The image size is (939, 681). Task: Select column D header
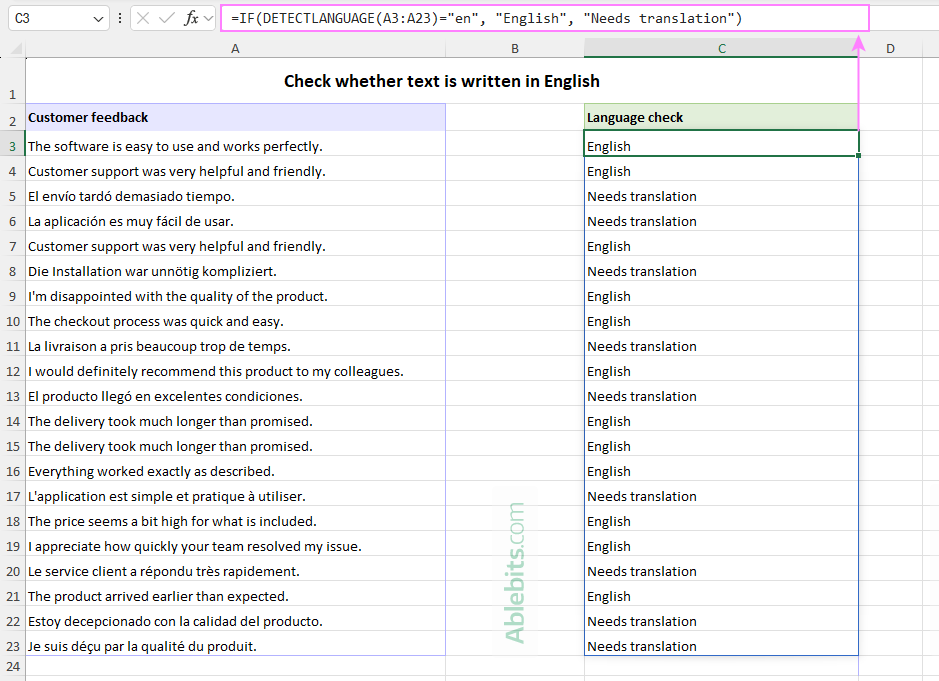pos(890,49)
